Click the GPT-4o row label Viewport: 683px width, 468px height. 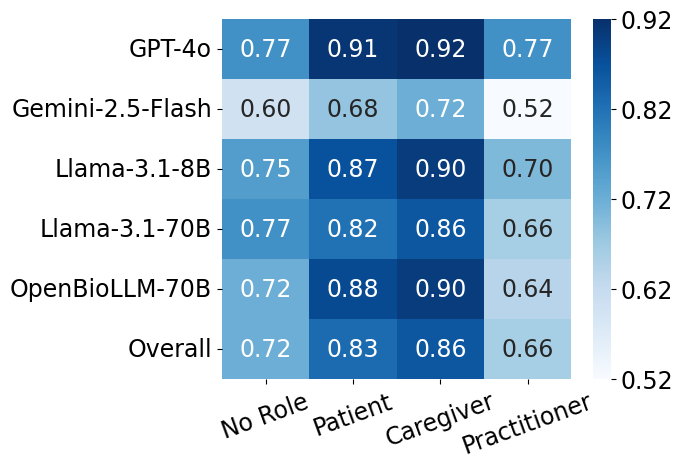(x=169, y=48)
